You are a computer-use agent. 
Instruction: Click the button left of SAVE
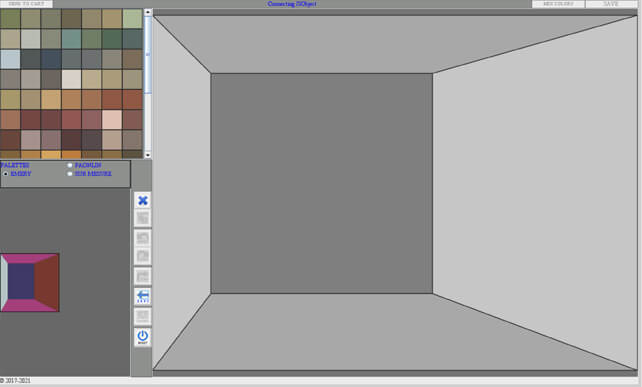point(558,4)
